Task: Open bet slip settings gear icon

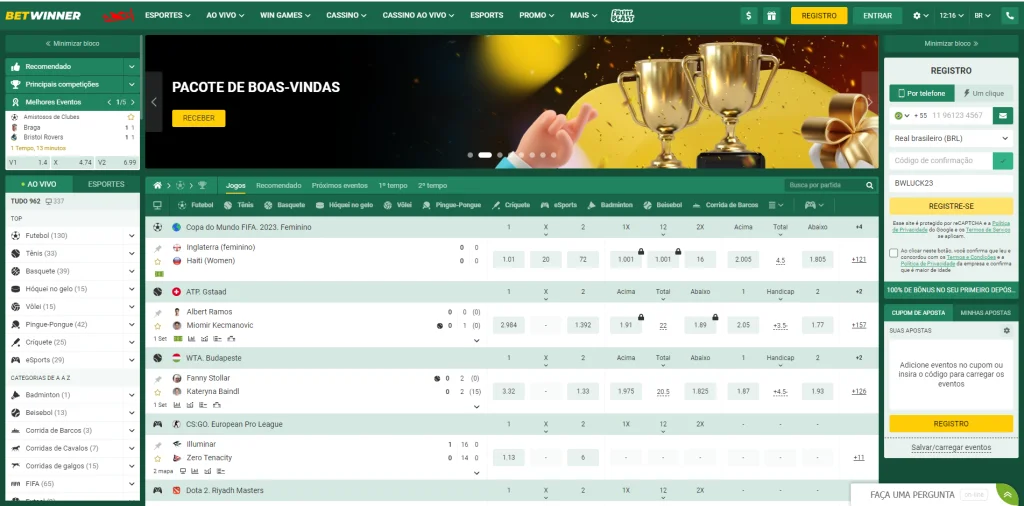Action: [1006, 331]
